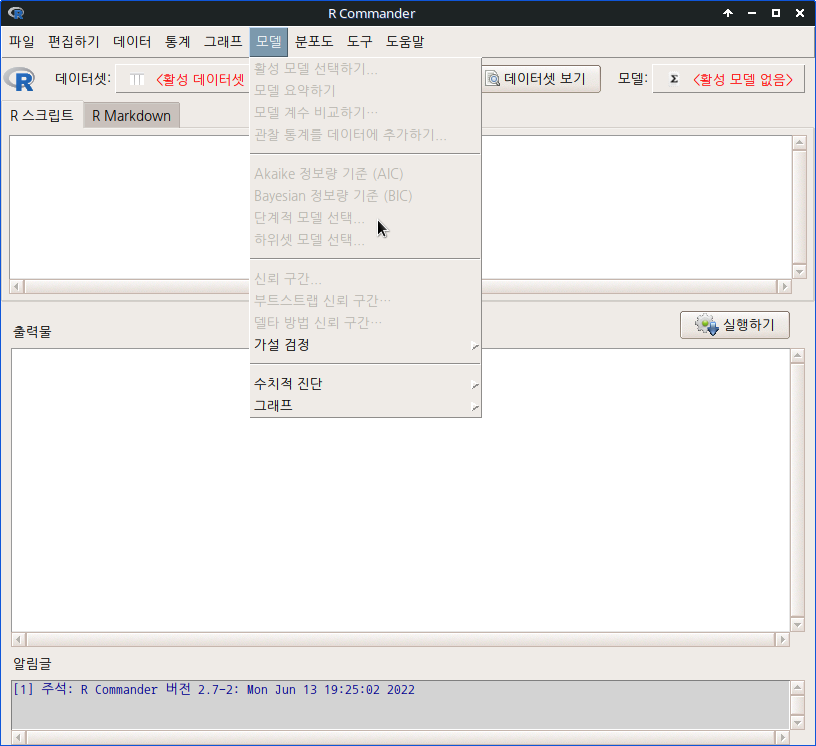Click the keep-above arrow in the title bar
This screenshot has height=746, width=816.
[728, 13]
